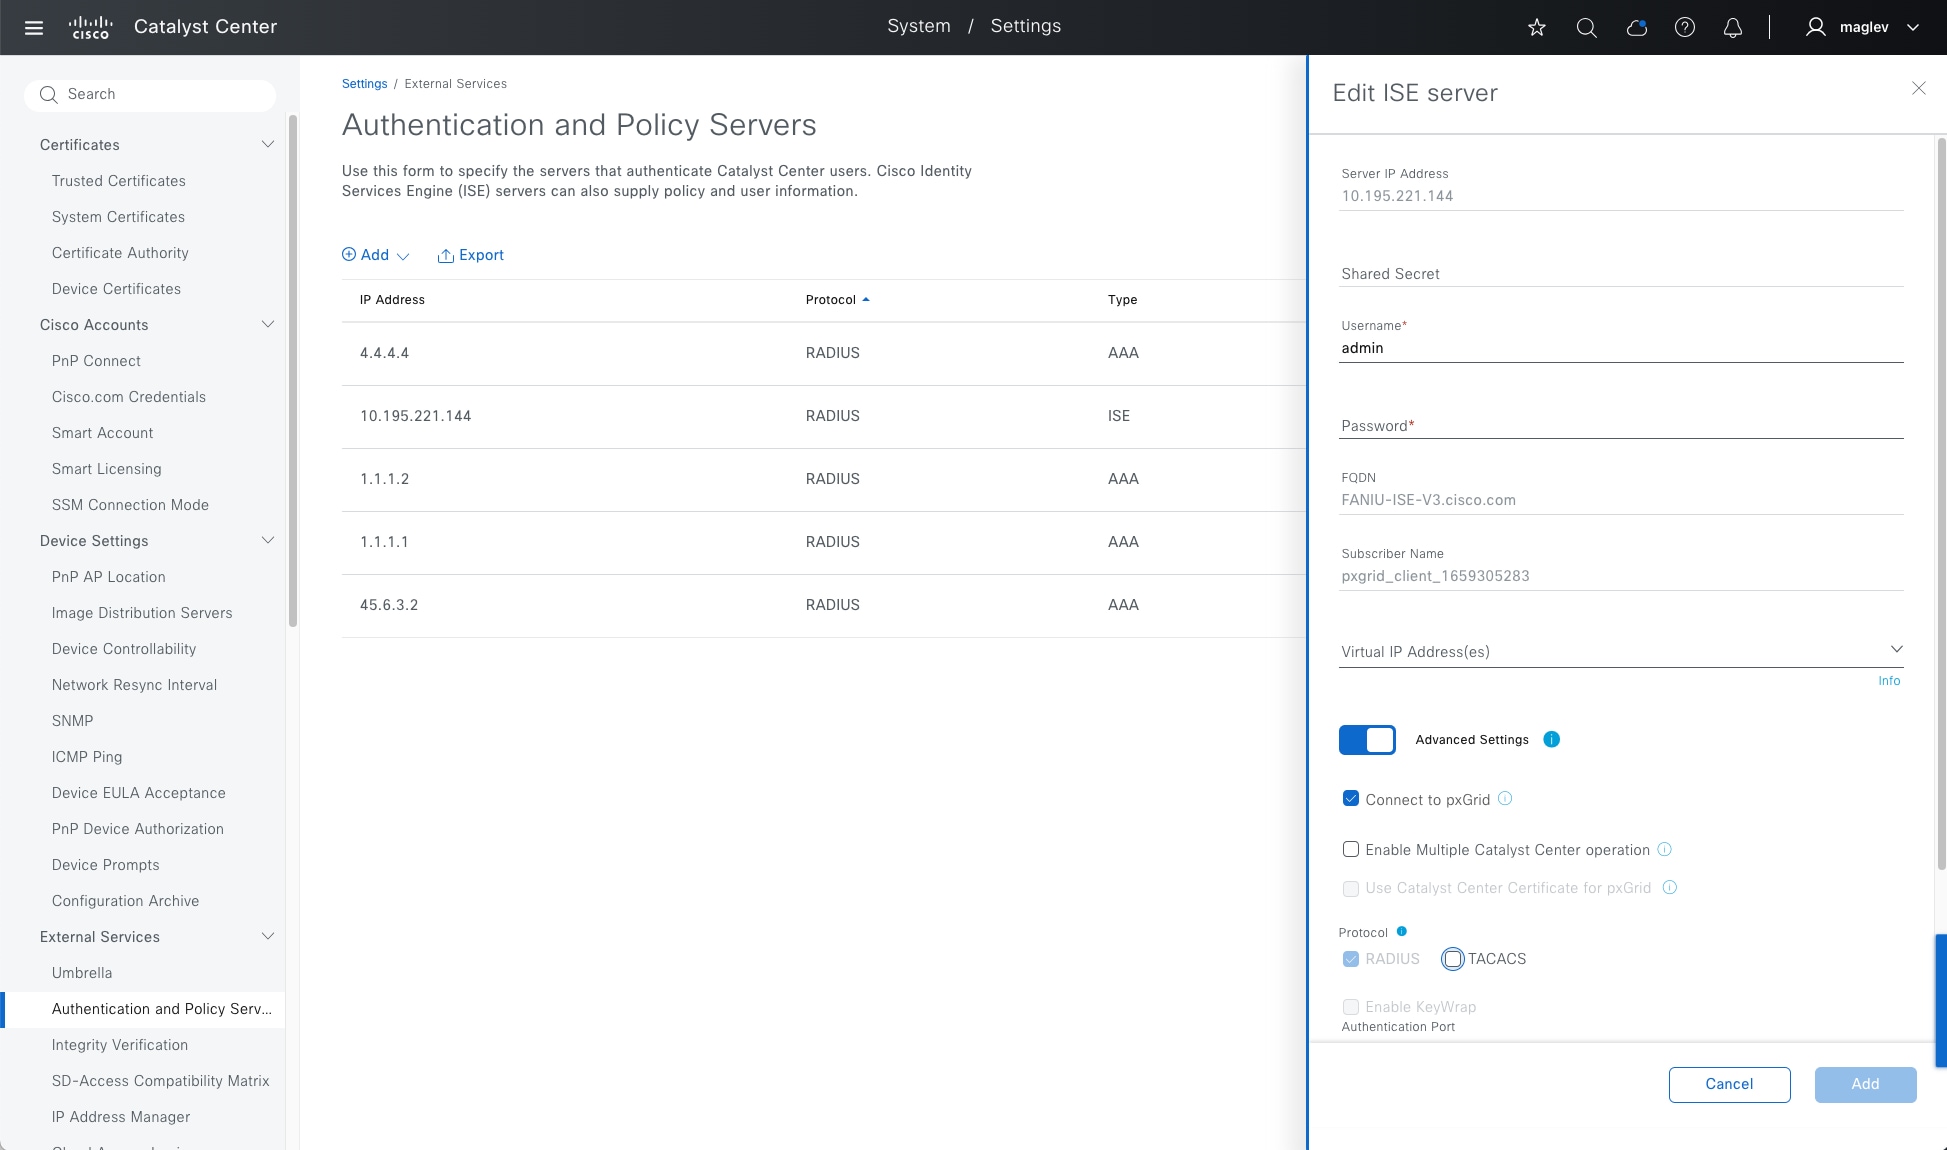Expand Virtual IP Address(es) dropdown
This screenshot has height=1150, width=1947.
(1896, 650)
